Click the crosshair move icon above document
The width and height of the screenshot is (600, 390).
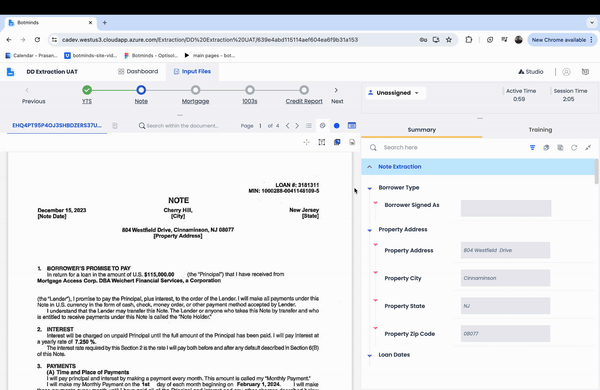[x=306, y=142]
